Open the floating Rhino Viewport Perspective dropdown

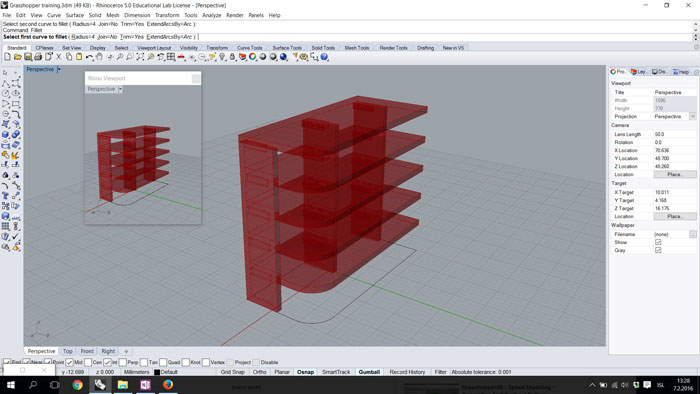click(121, 89)
